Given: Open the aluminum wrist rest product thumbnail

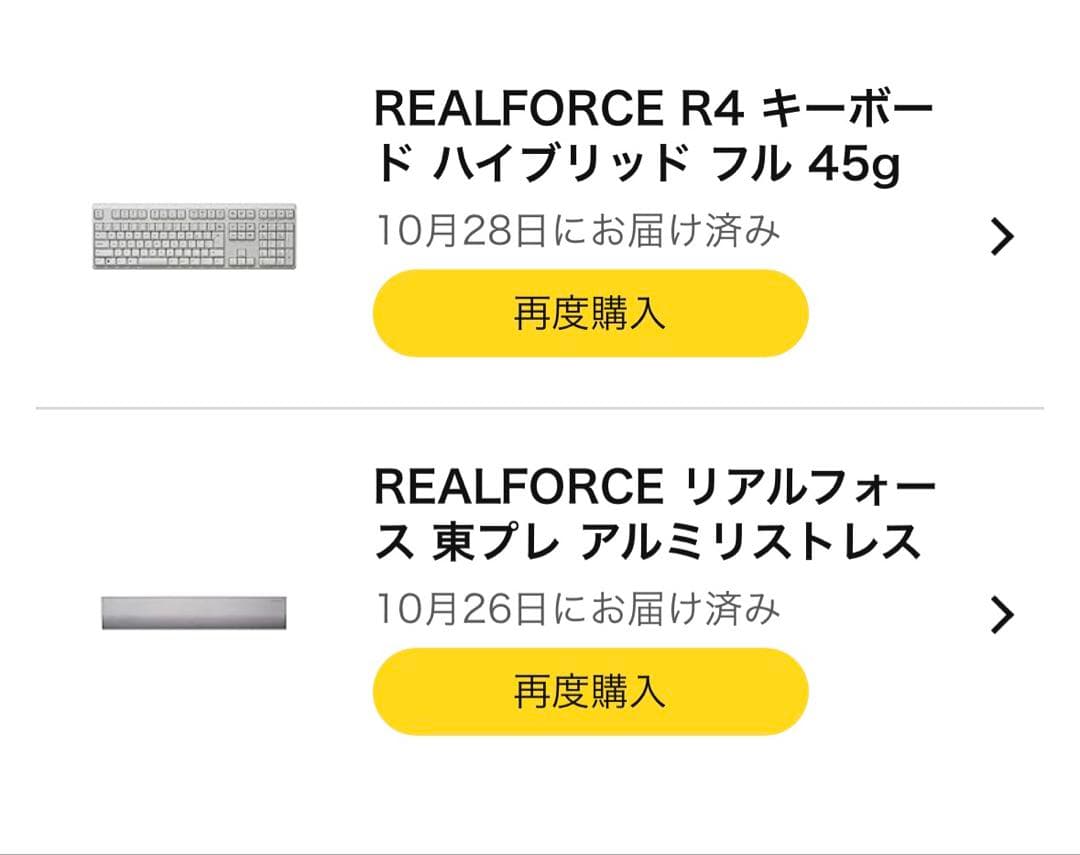Looking at the screenshot, I should coord(195,615).
